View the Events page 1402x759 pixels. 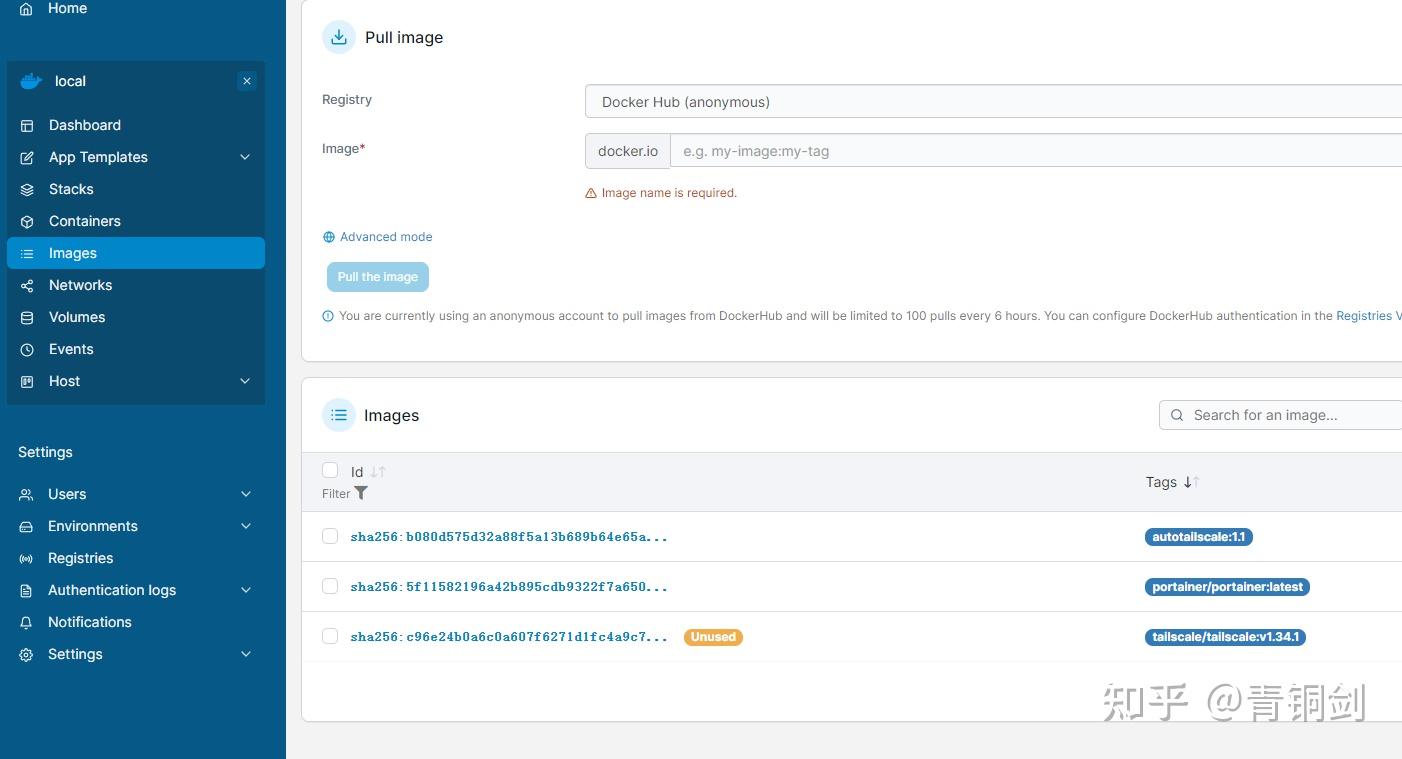70,348
